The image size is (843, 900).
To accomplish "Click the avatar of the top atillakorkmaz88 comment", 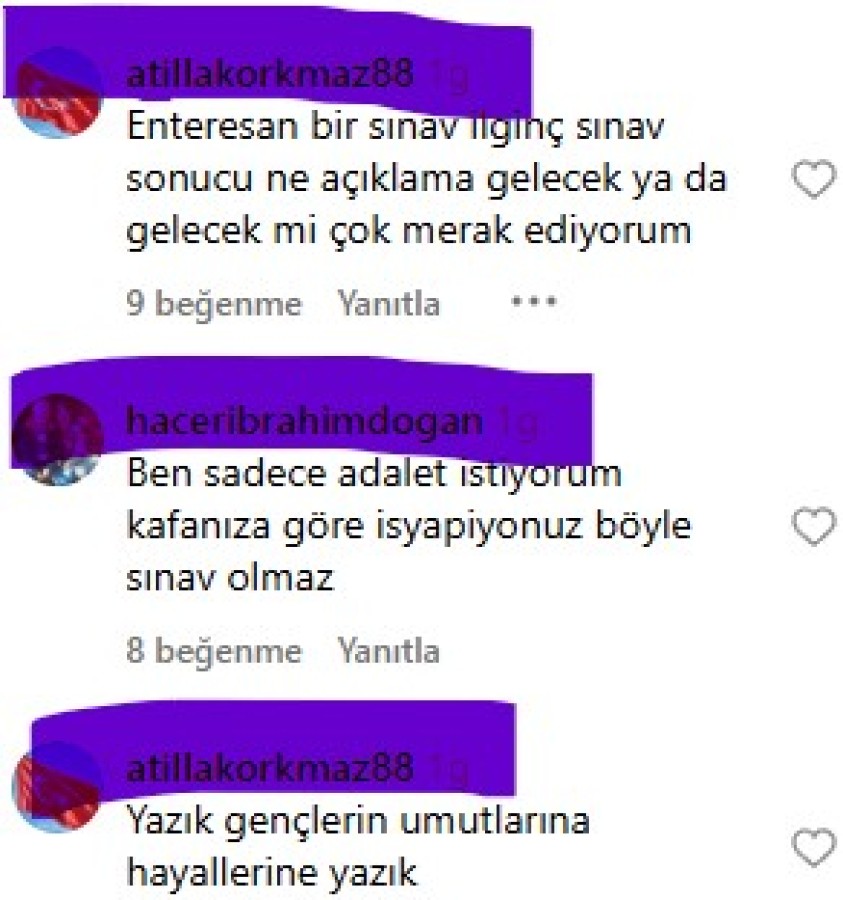I will (x=57, y=93).
